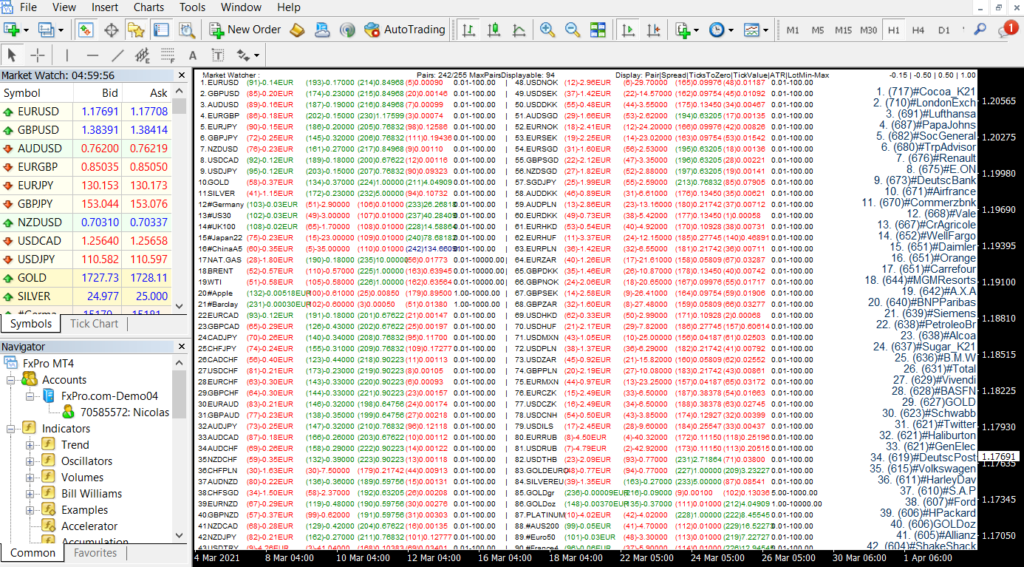Viewport: 1024px width, 567px height.
Task: Open the Charts menu
Action: point(149,8)
